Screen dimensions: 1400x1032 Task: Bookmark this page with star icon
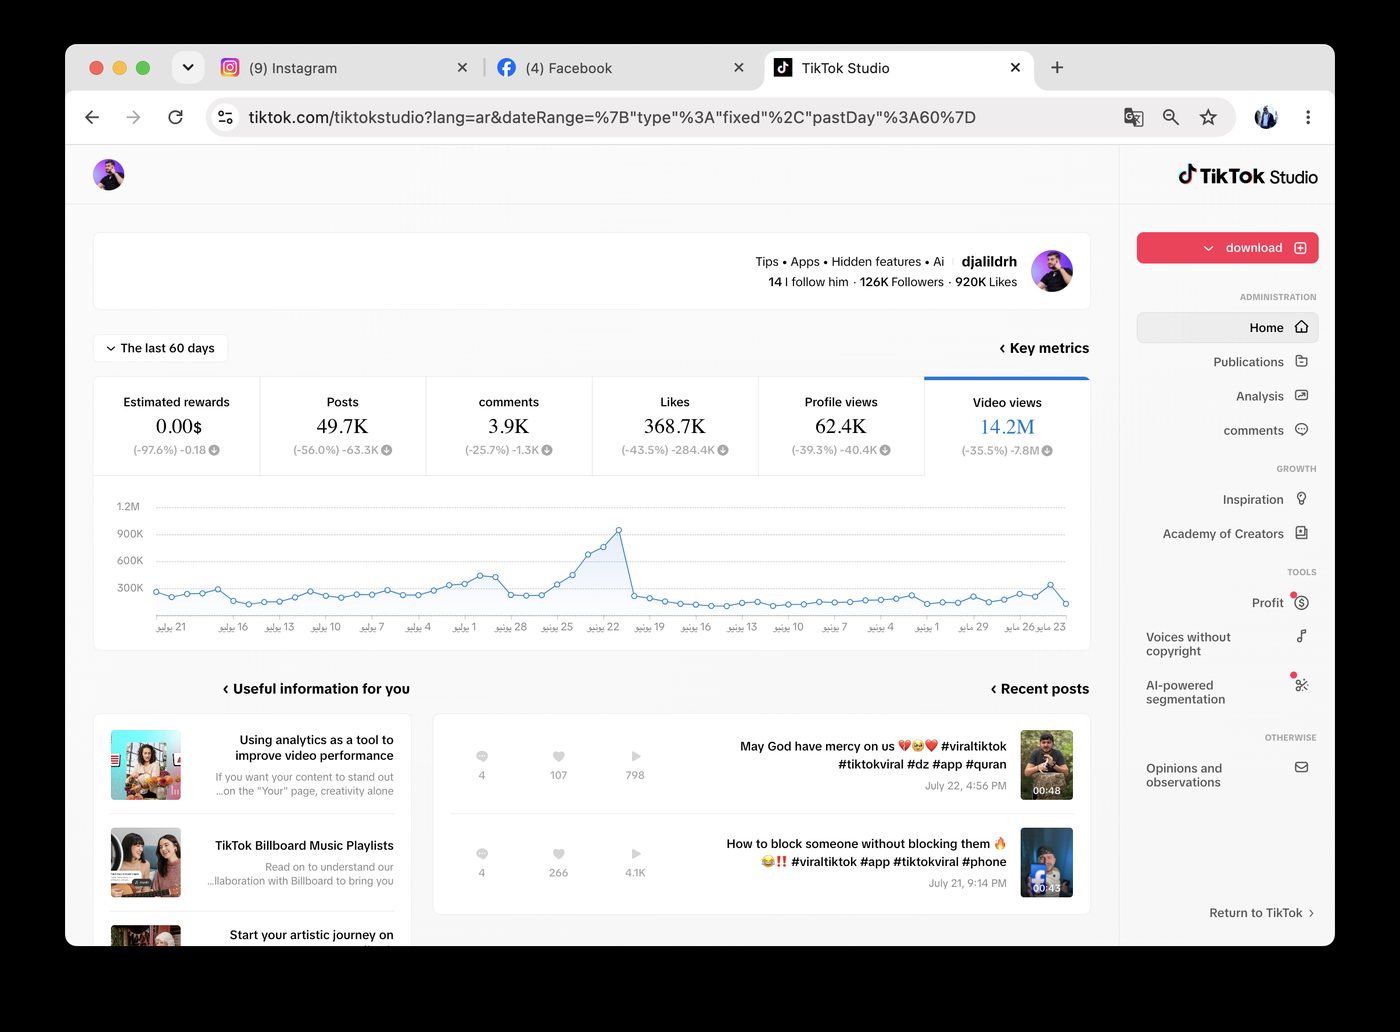(1208, 117)
